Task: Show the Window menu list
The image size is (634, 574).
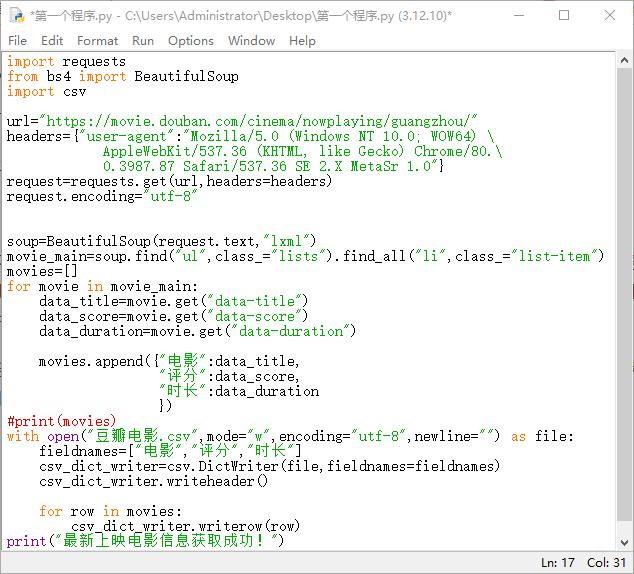Action: click(x=251, y=40)
